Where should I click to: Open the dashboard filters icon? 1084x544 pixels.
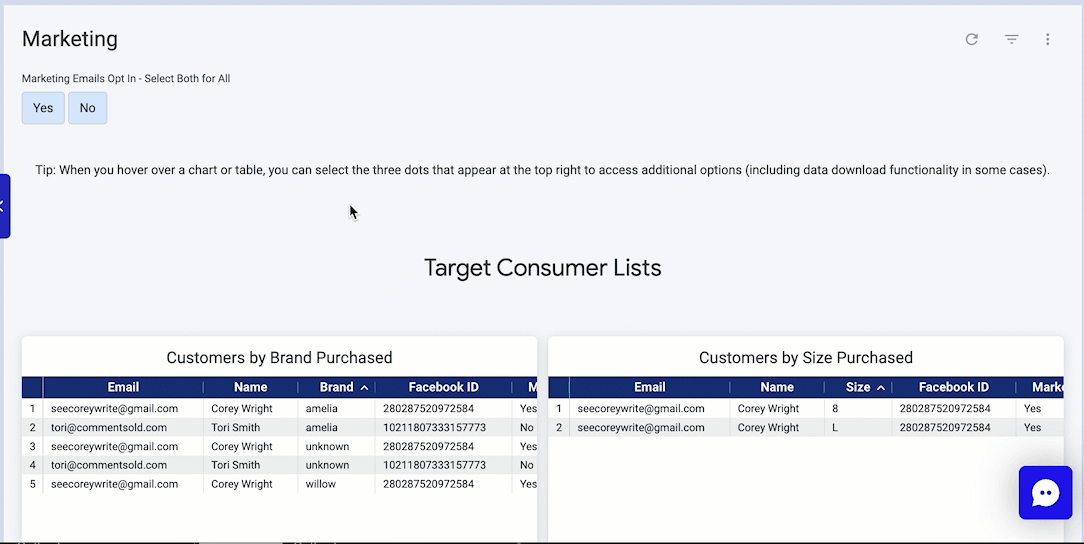click(x=1011, y=39)
